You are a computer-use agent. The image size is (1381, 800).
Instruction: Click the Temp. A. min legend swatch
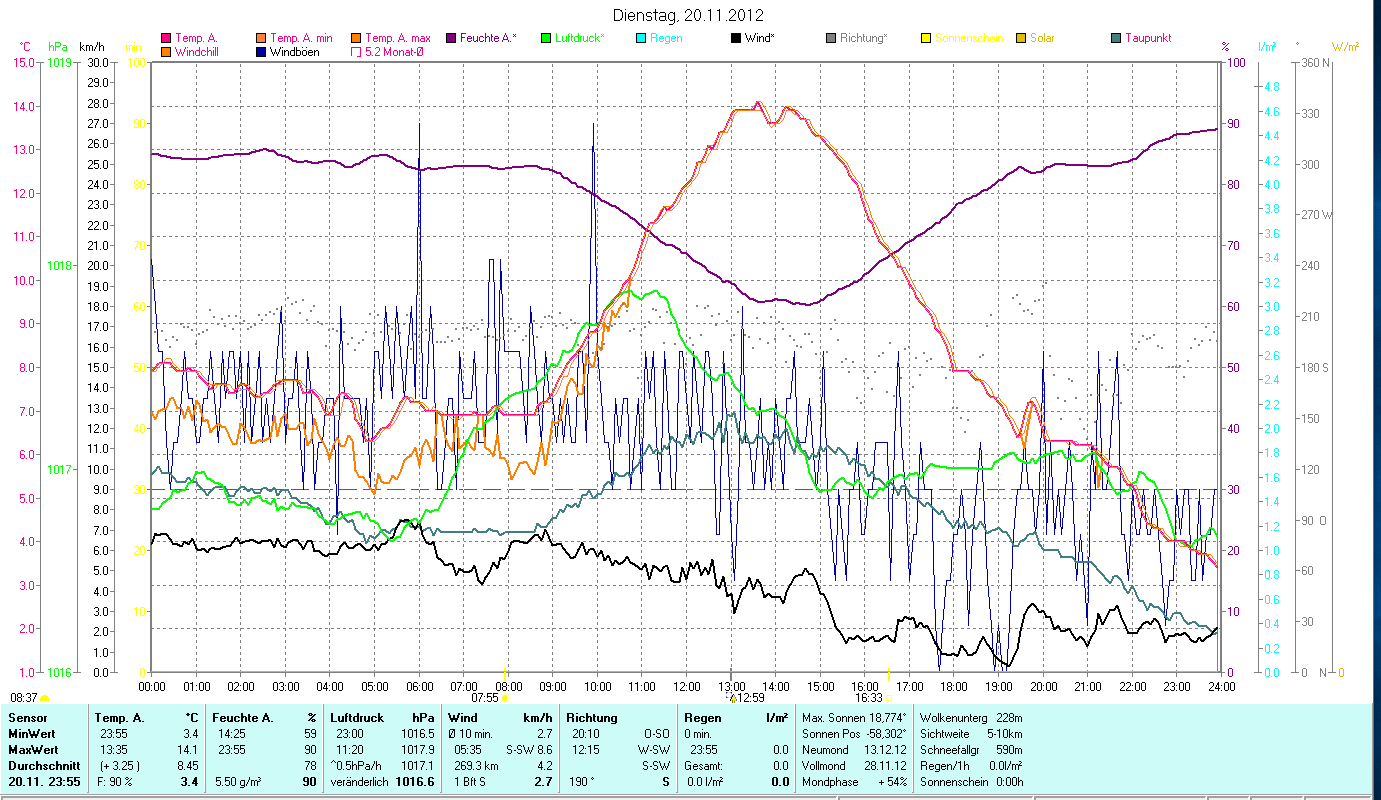261,38
